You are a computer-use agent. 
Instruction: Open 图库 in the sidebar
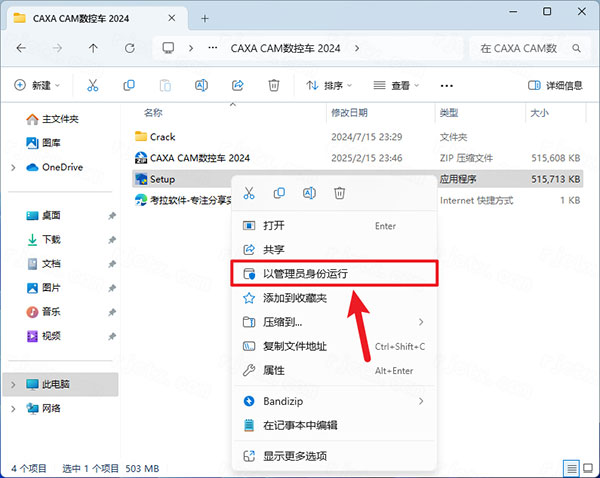click(43, 143)
